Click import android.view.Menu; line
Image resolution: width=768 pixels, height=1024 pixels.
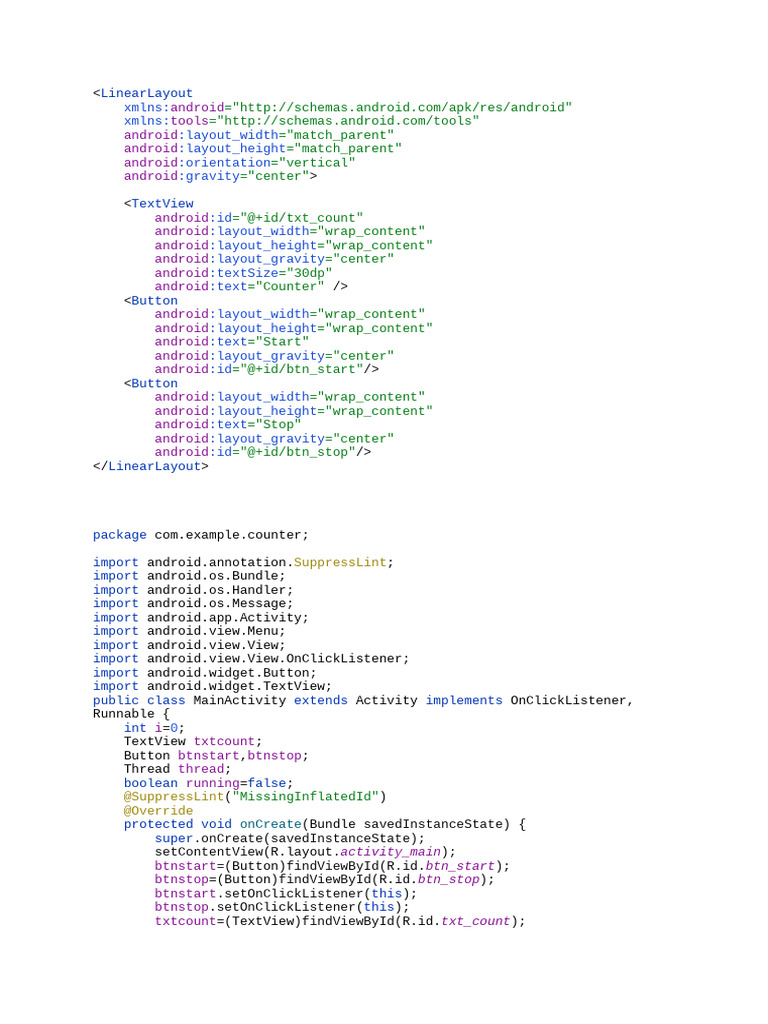coord(189,632)
